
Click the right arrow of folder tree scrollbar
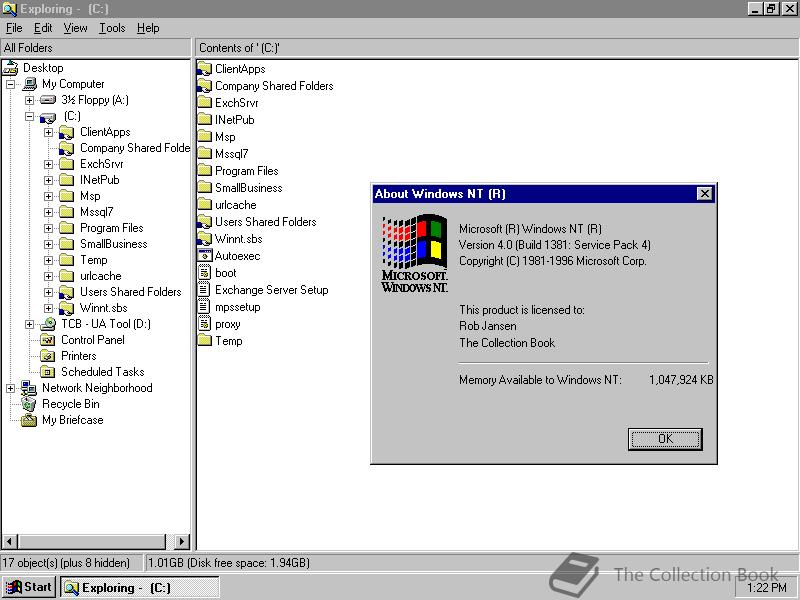point(182,541)
